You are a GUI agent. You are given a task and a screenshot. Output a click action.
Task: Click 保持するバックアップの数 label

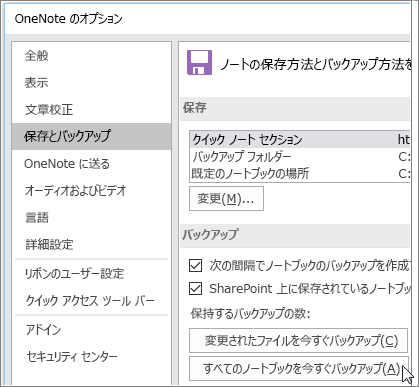point(250,313)
